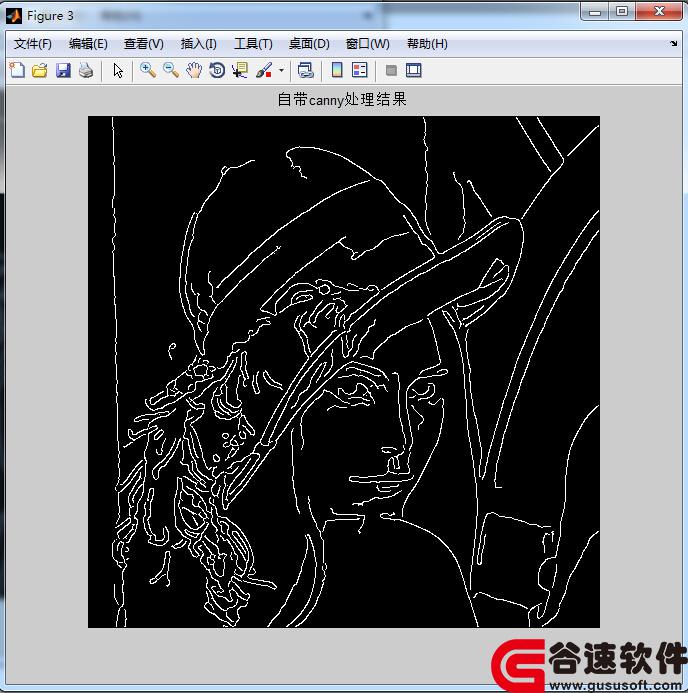688x693 pixels.
Task: Close the Figure 3 window
Action: [x=659, y=11]
